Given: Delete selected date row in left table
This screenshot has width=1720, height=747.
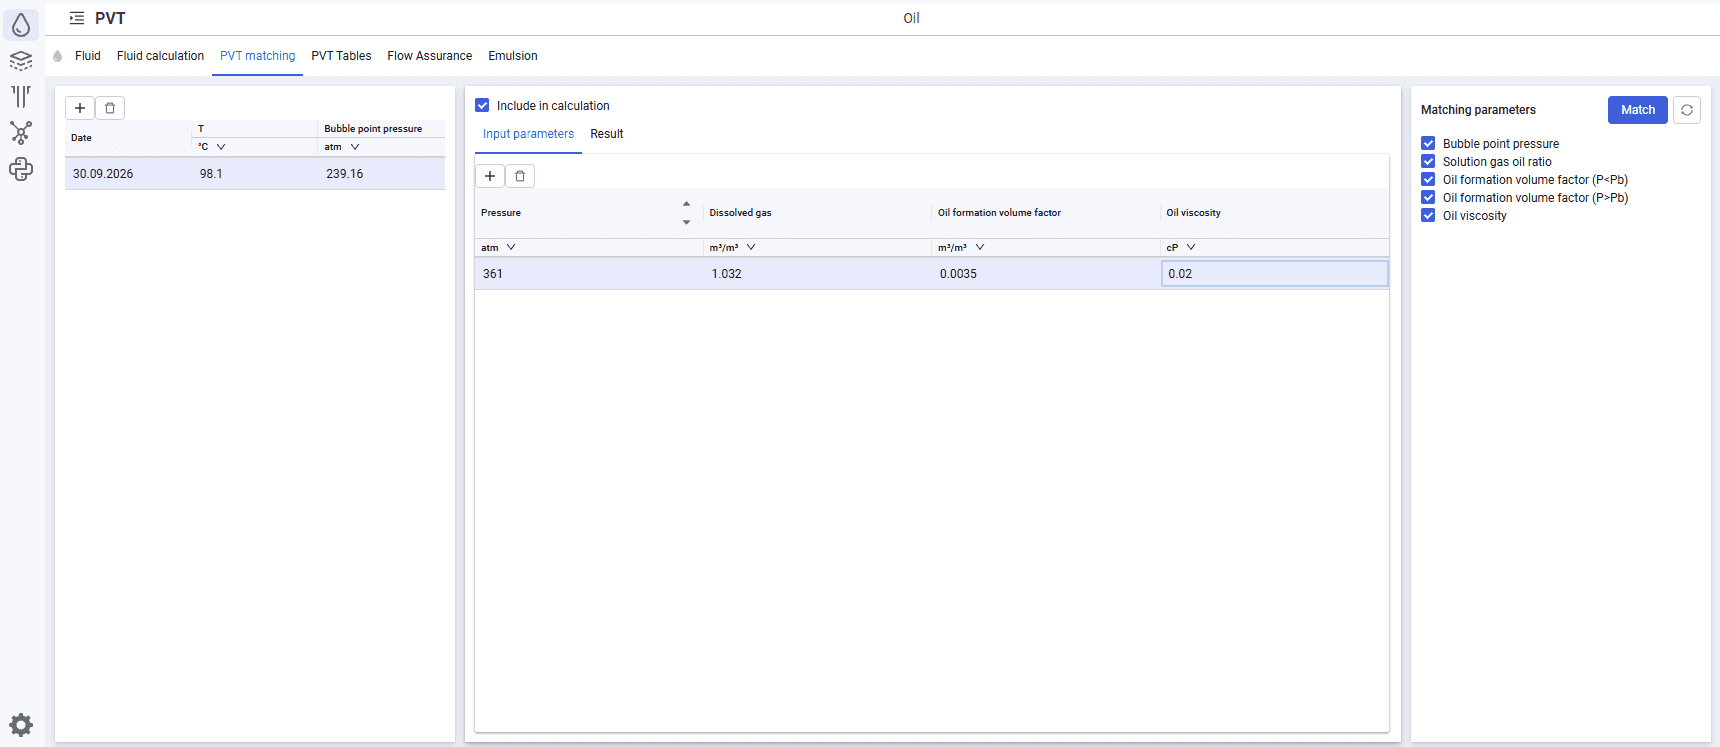Looking at the screenshot, I should click(110, 108).
